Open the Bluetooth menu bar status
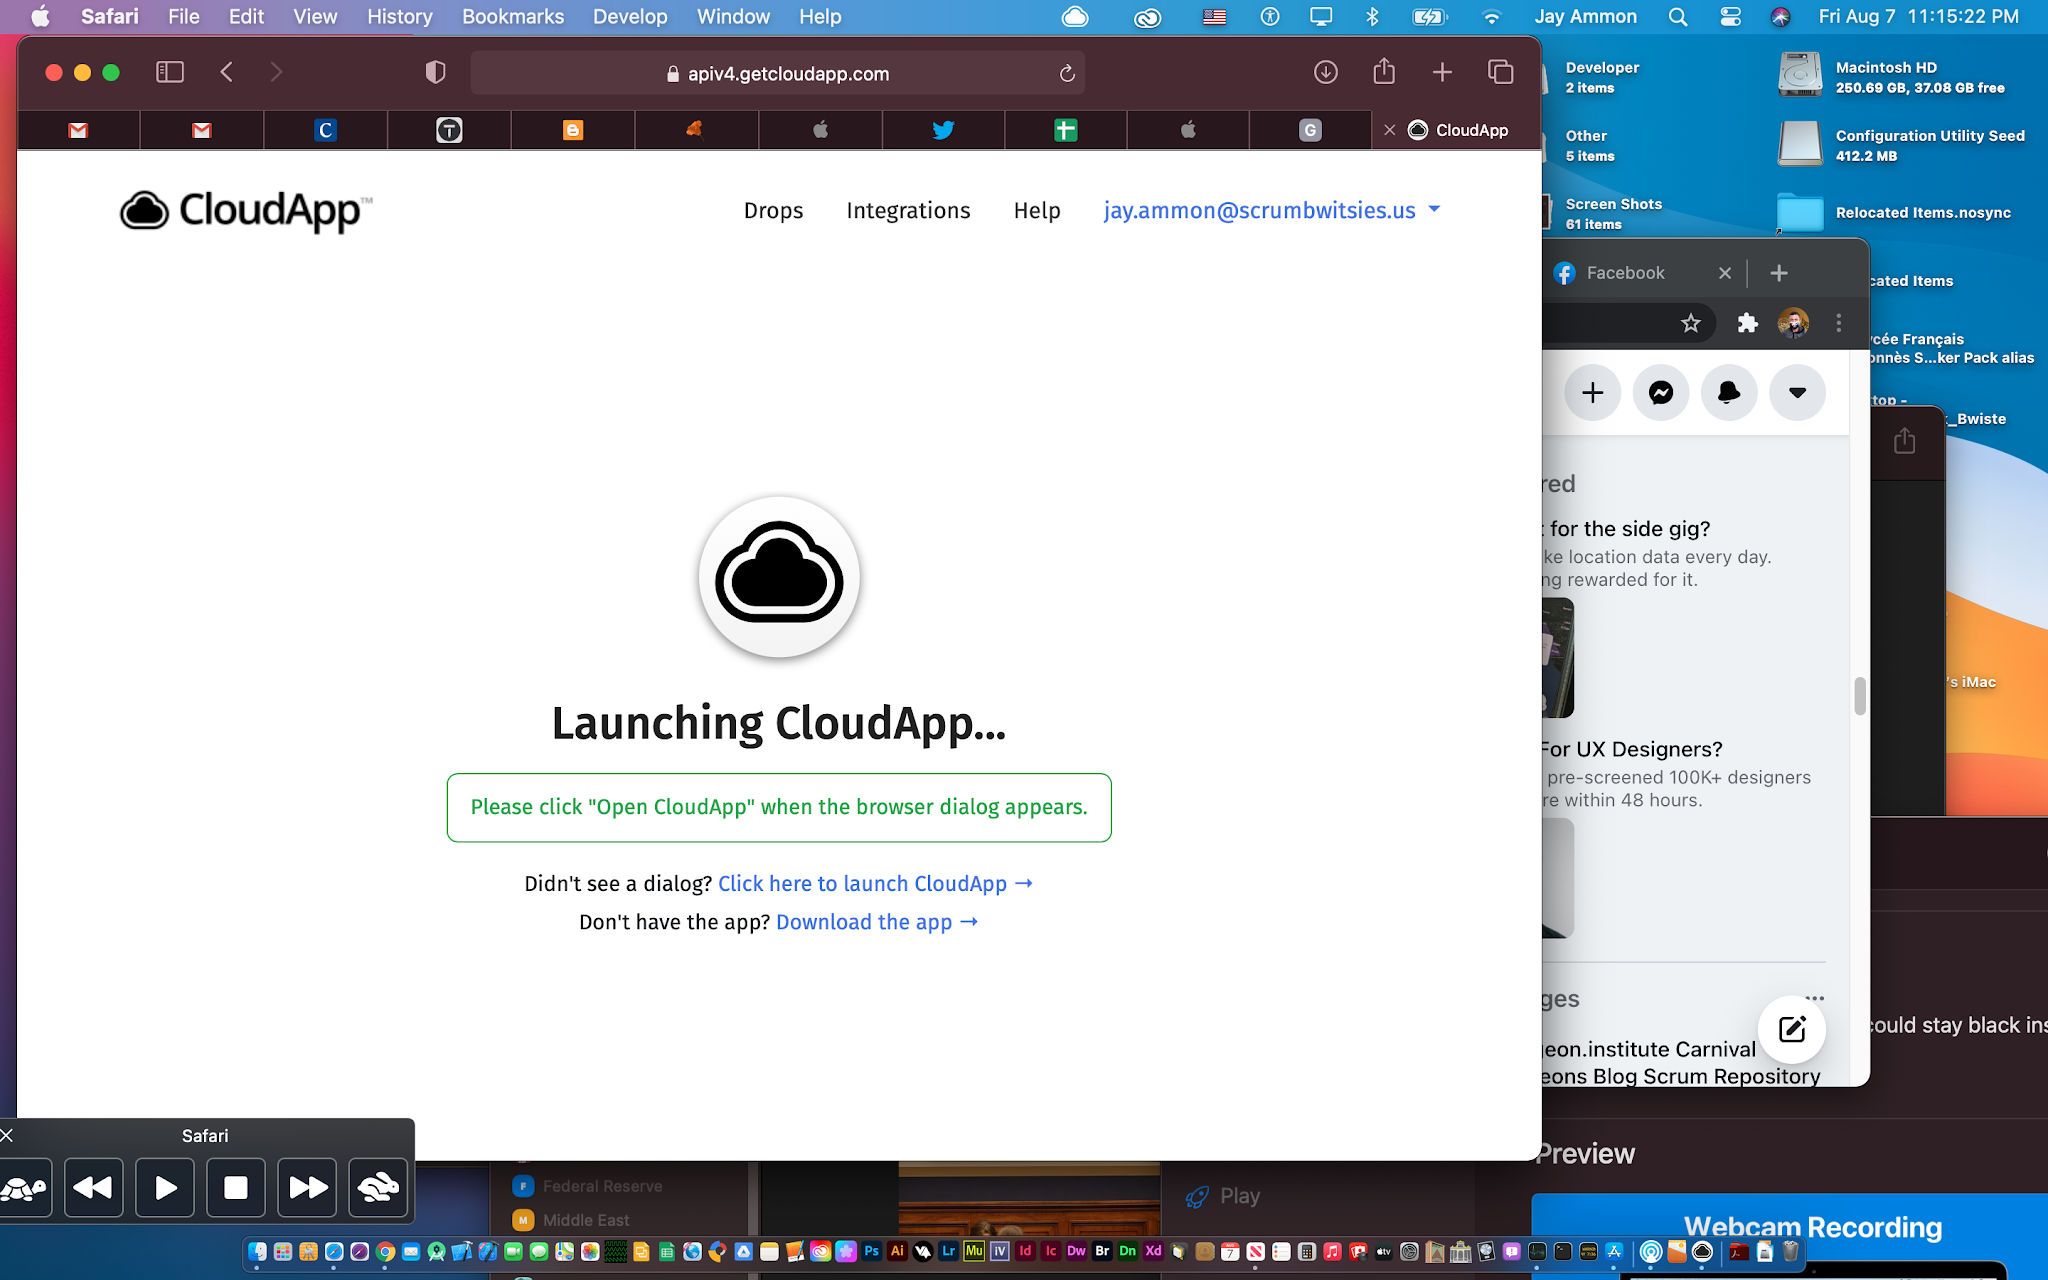The height and width of the screenshot is (1280, 2048). pyautogui.click(x=1372, y=17)
